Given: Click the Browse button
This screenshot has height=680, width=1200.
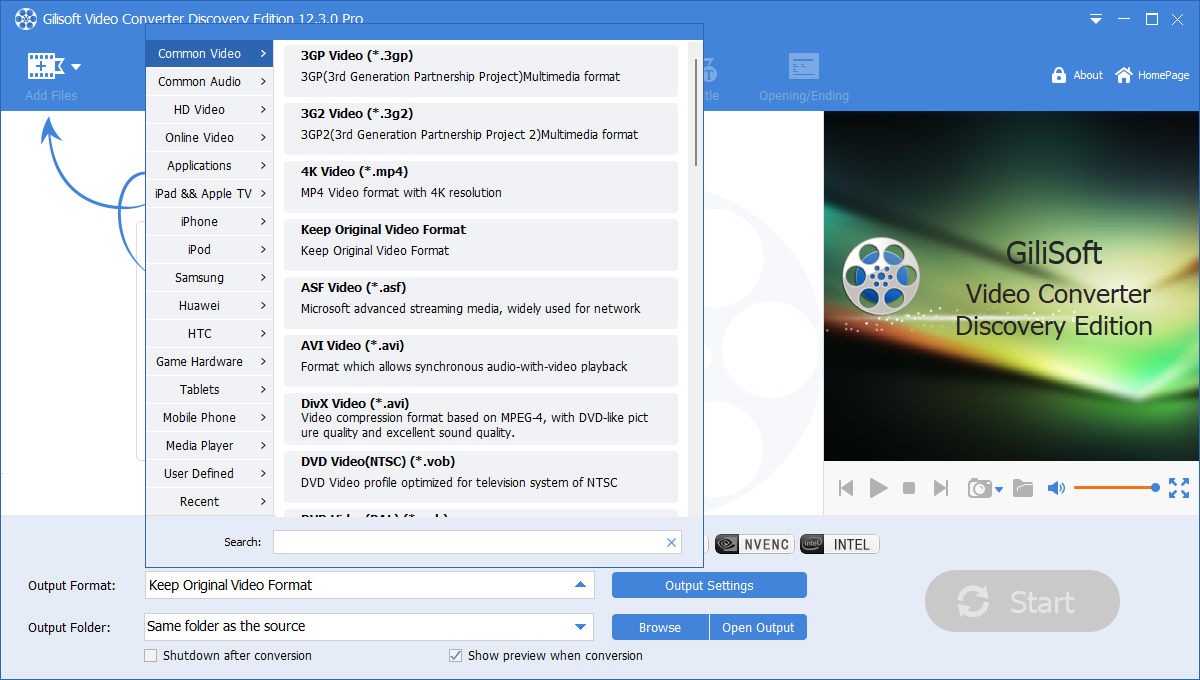Looking at the screenshot, I should click(x=660, y=627).
